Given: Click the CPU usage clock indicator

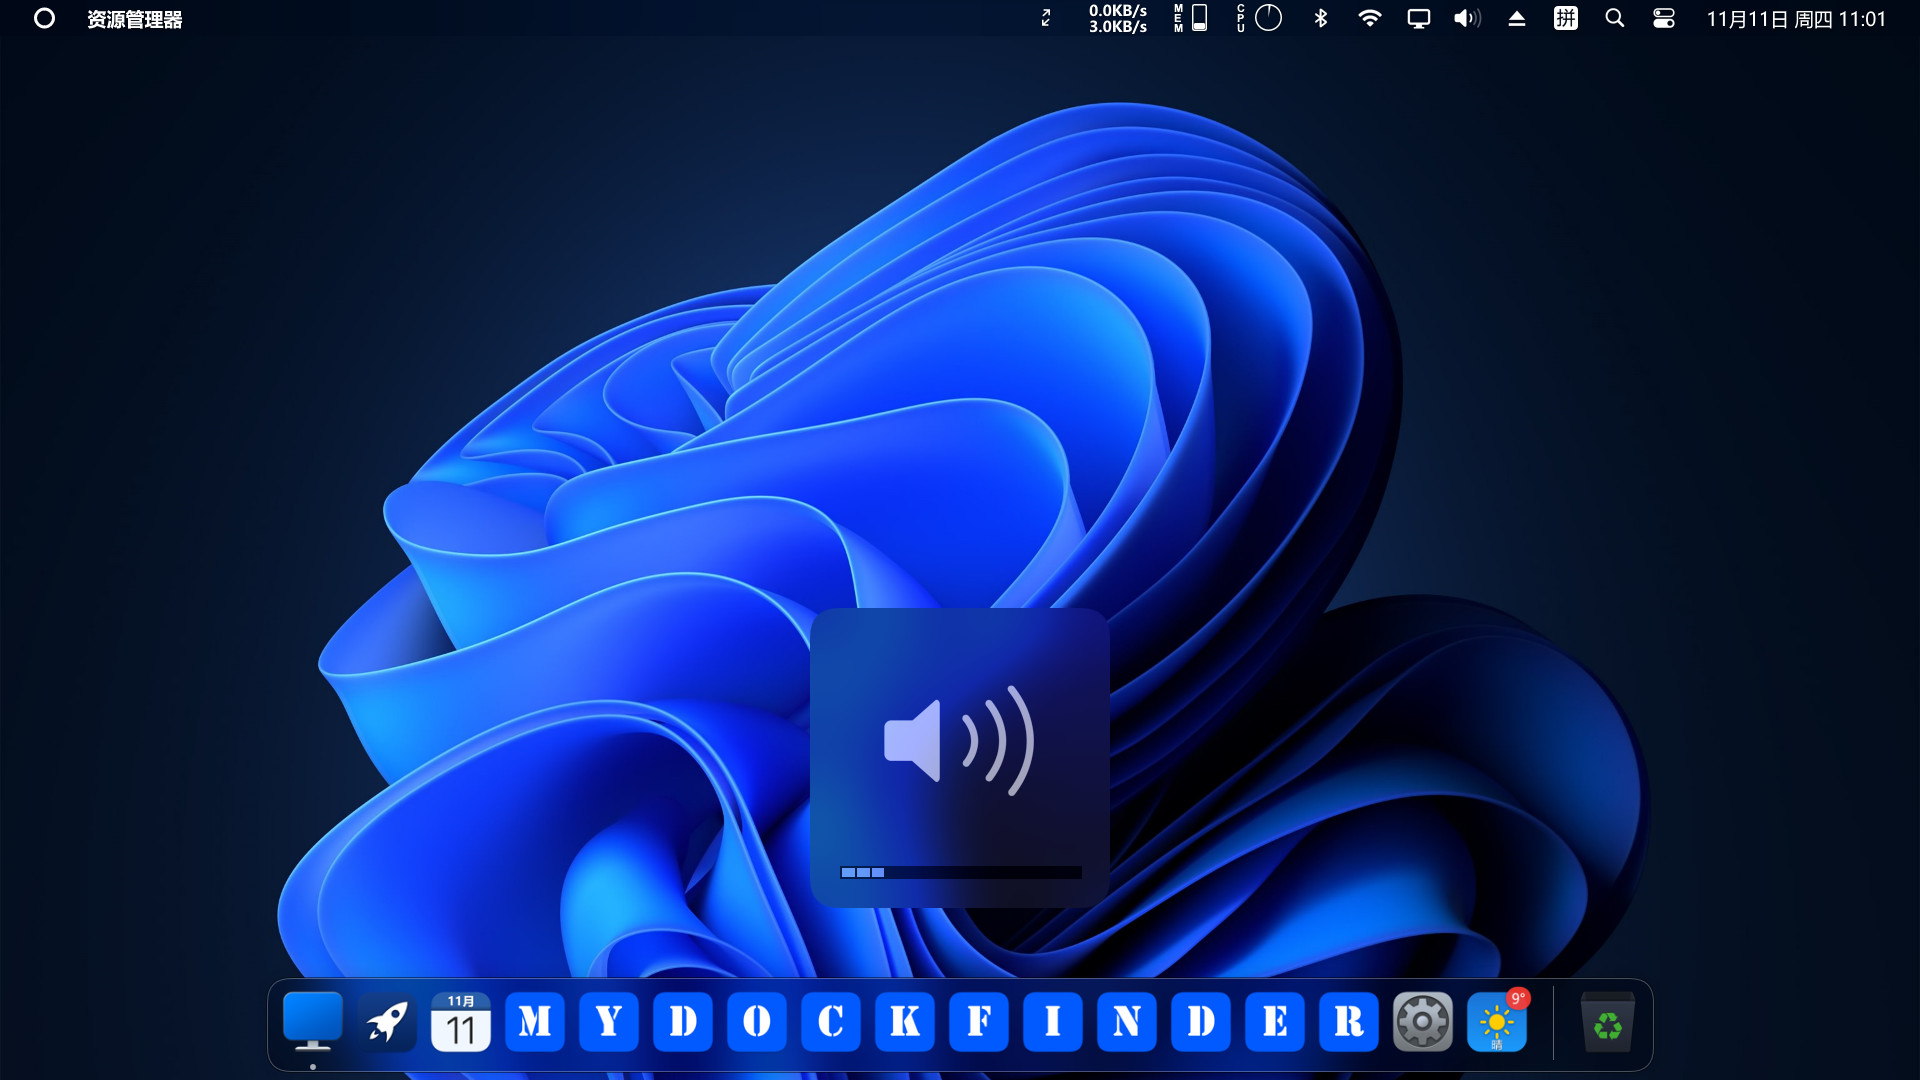Looking at the screenshot, I should [x=1268, y=18].
